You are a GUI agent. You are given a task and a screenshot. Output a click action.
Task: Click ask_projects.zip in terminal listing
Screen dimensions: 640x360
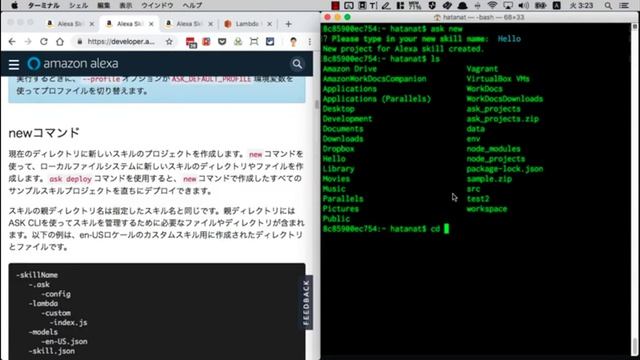[x=503, y=119]
